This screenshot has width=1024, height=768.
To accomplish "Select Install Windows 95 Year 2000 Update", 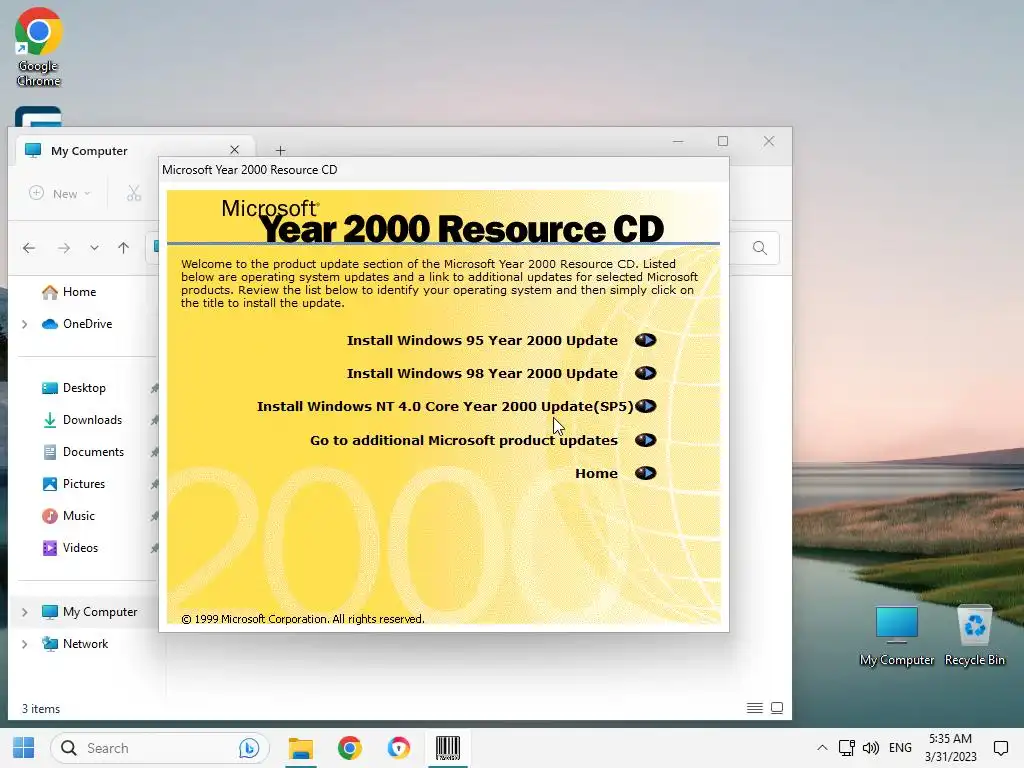I will (482, 340).
